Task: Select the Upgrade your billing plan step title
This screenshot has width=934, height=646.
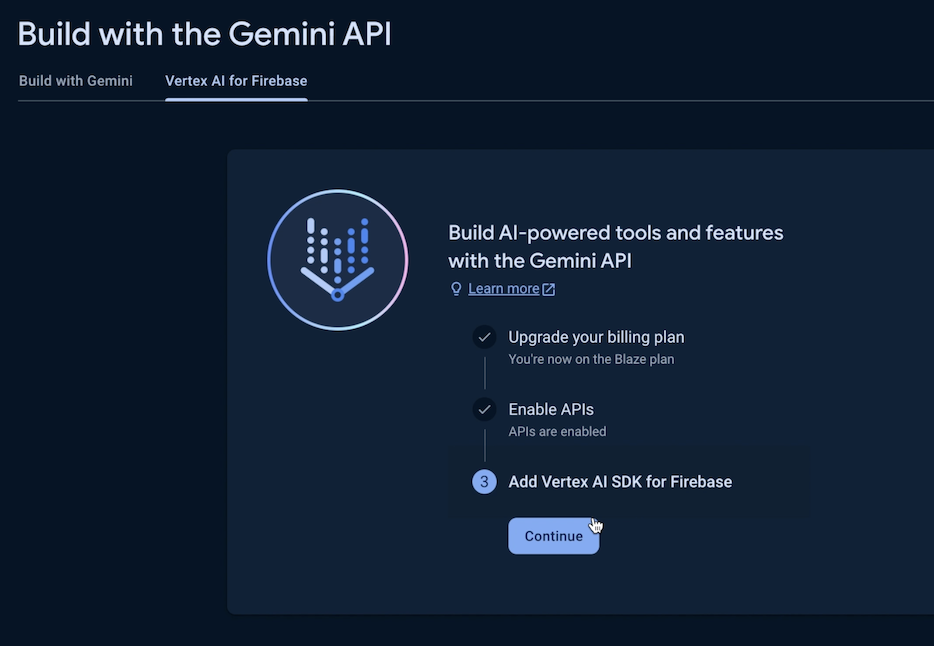Action: coord(596,337)
